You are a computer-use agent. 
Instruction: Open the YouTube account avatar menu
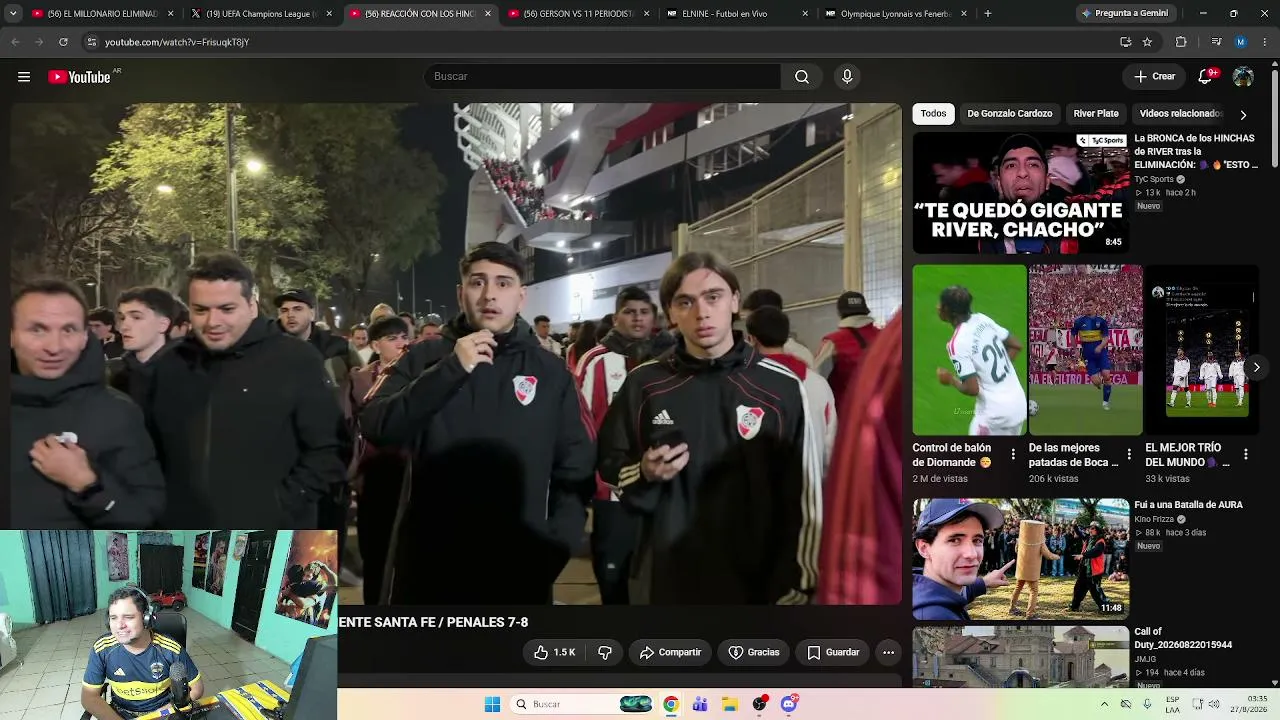coord(1243,77)
